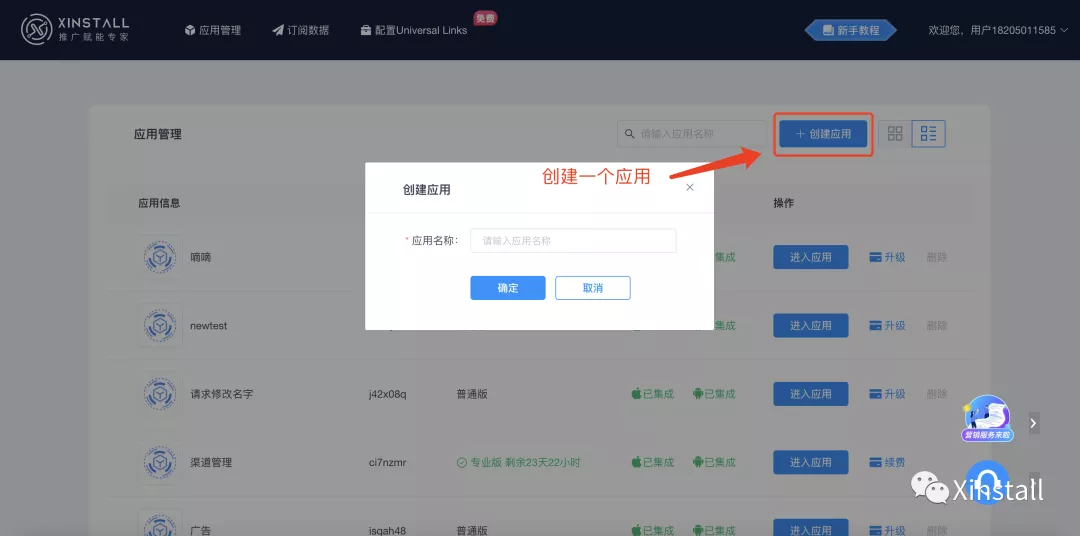Switch to list view layout

point(928,134)
